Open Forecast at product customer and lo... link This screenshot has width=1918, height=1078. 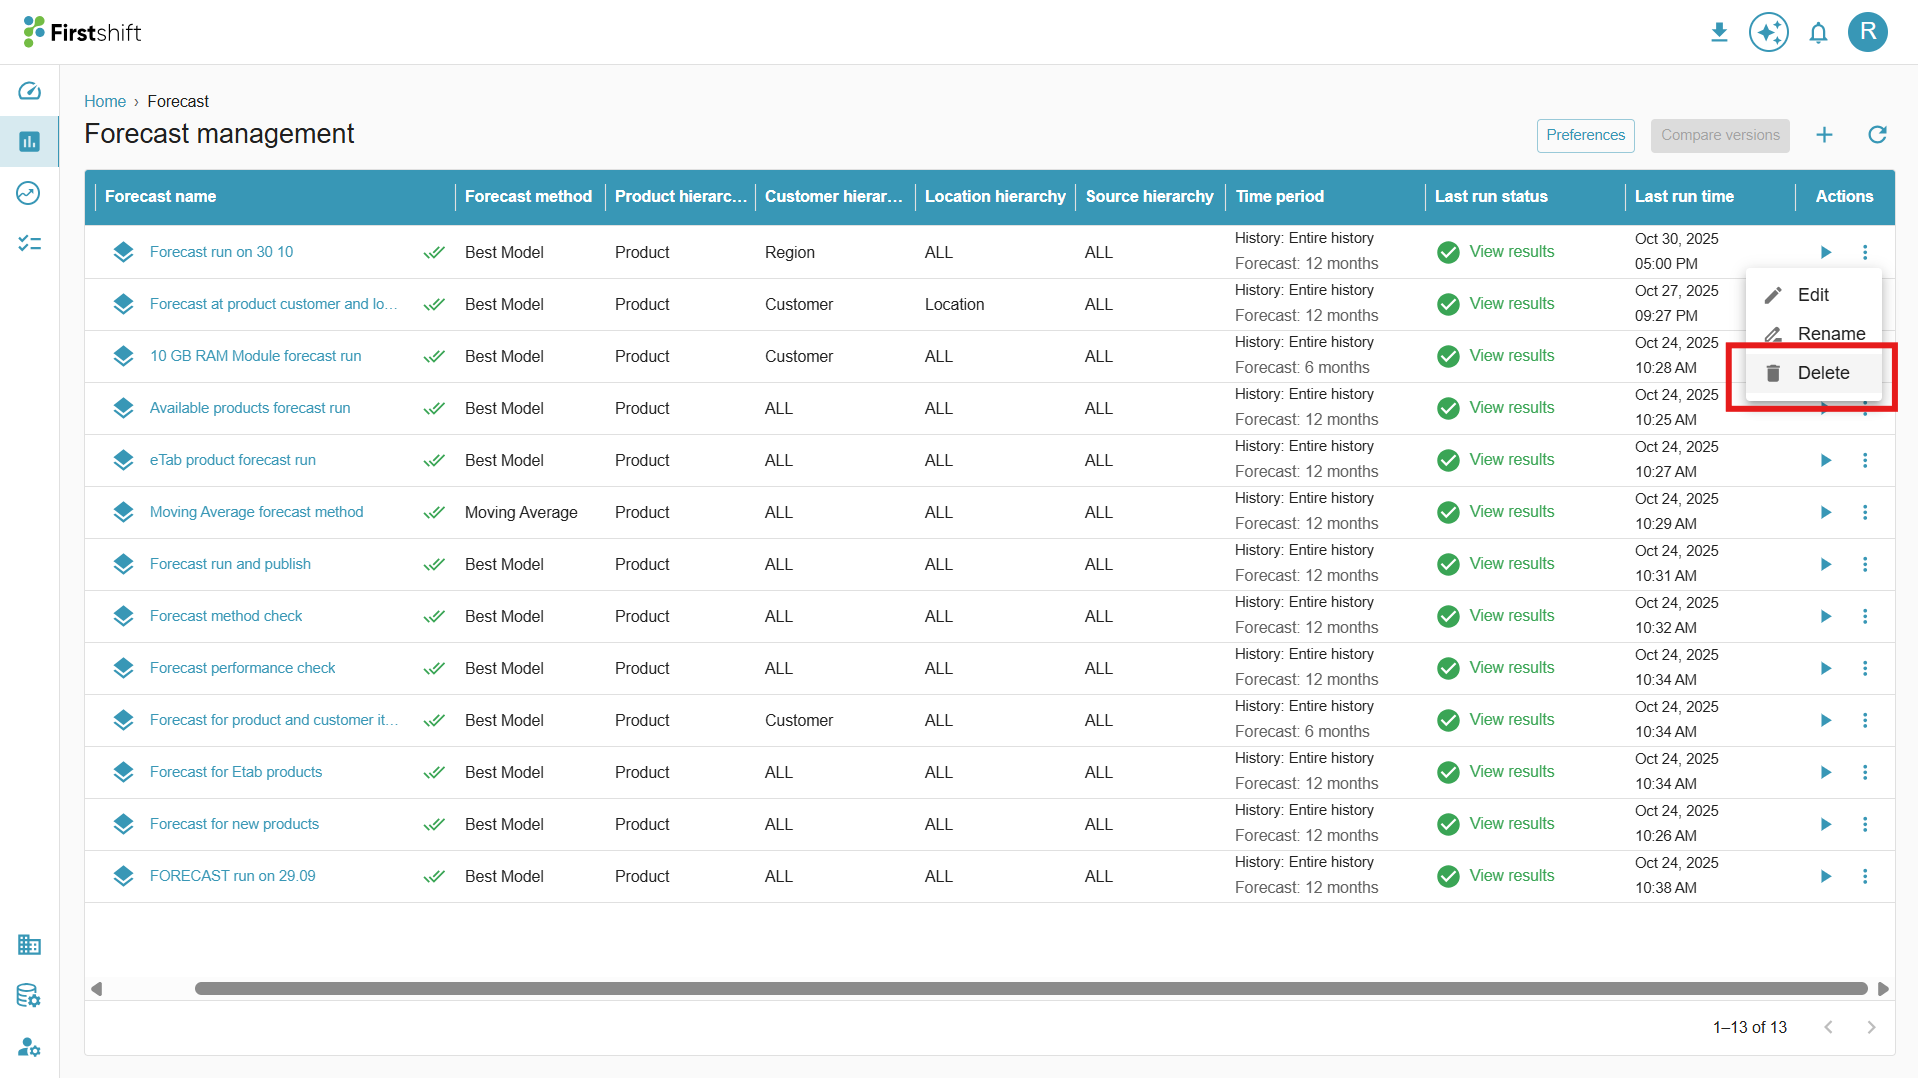(x=273, y=304)
